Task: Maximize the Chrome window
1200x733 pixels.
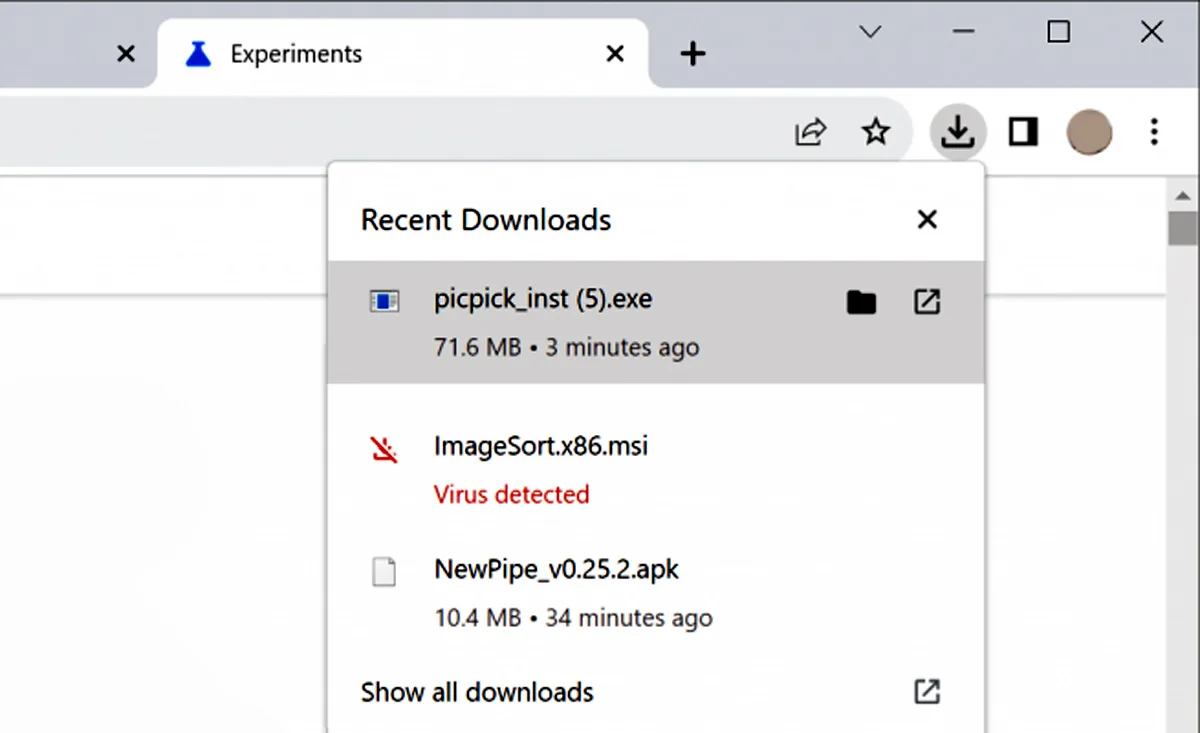Action: [1058, 32]
